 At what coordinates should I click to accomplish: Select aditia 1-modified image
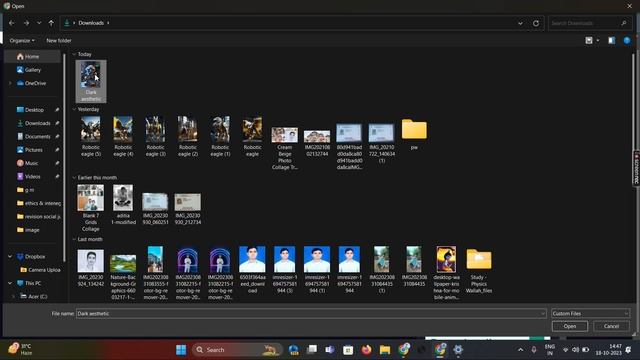123,205
